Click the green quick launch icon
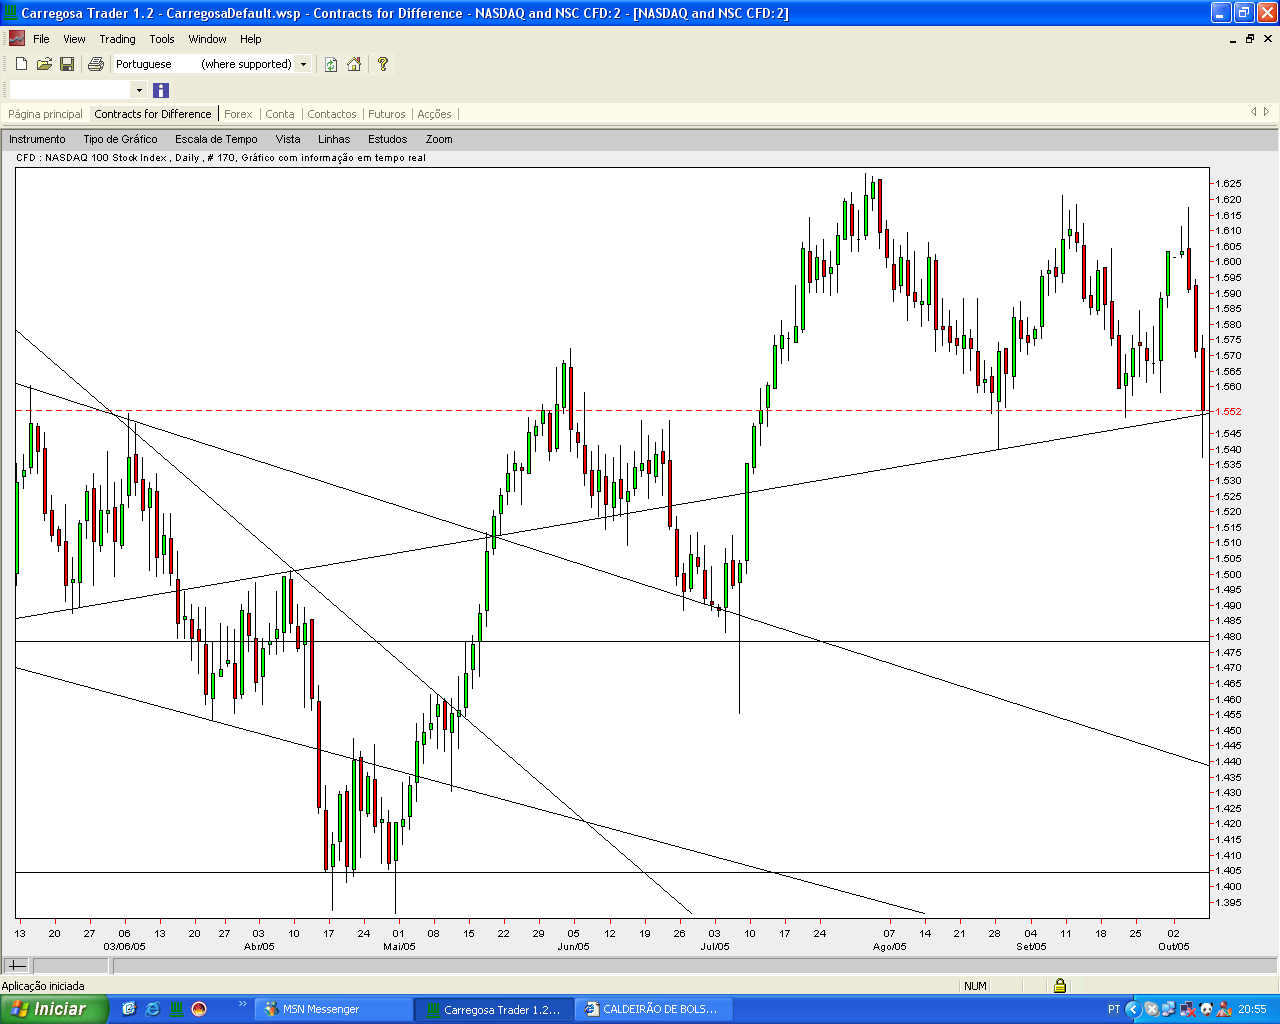 click(176, 1009)
